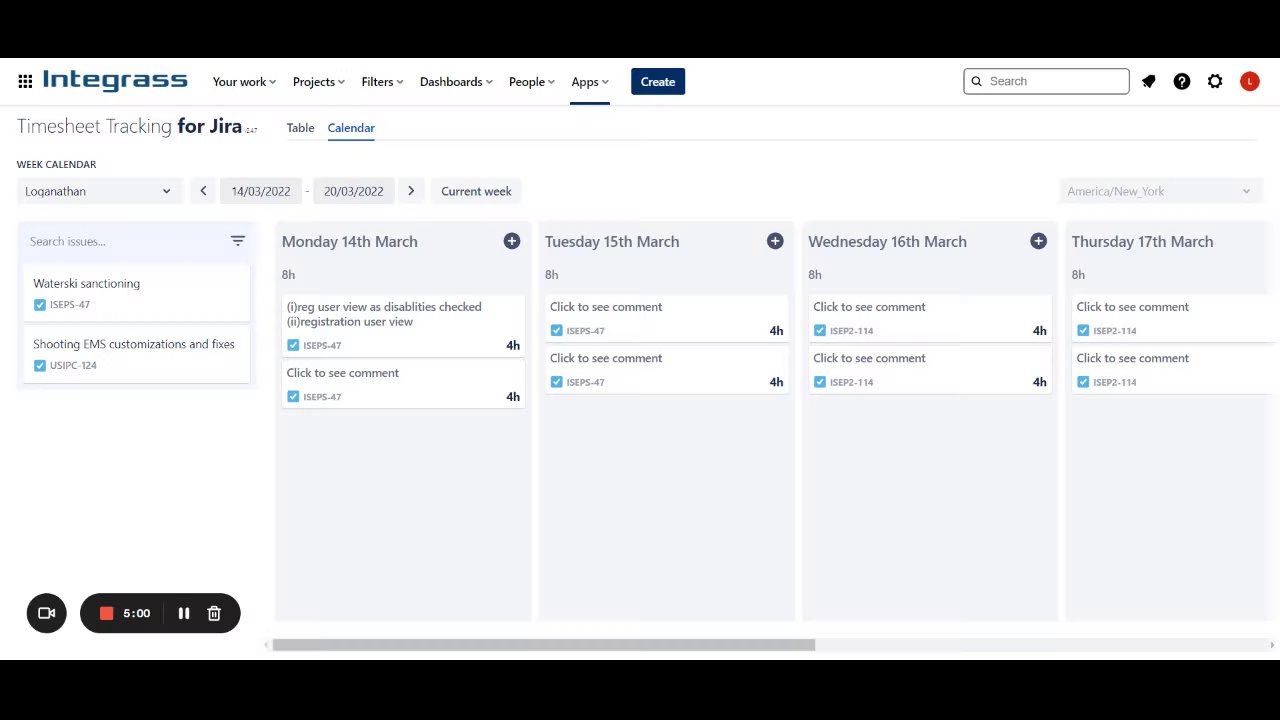Screen dimensions: 1280x720
Task: Click task icon on Monday's registration user view entry
Action: pyautogui.click(x=293, y=346)
